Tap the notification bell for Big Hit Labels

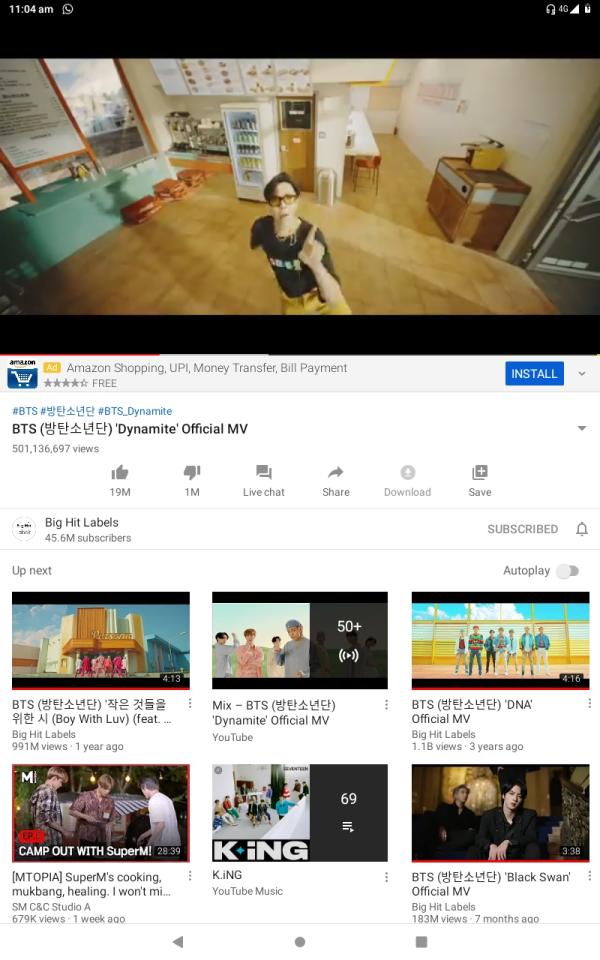(x=582, y=529)
